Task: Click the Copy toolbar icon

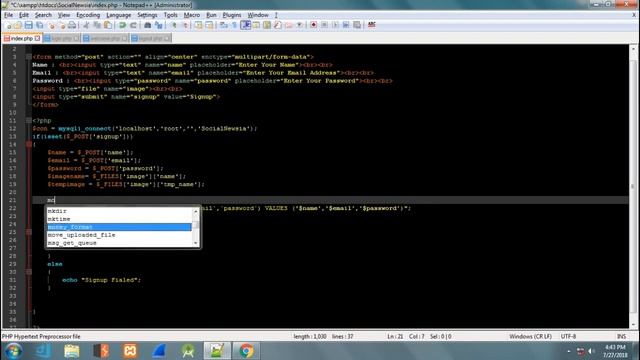Action: (x=97, y=25)
